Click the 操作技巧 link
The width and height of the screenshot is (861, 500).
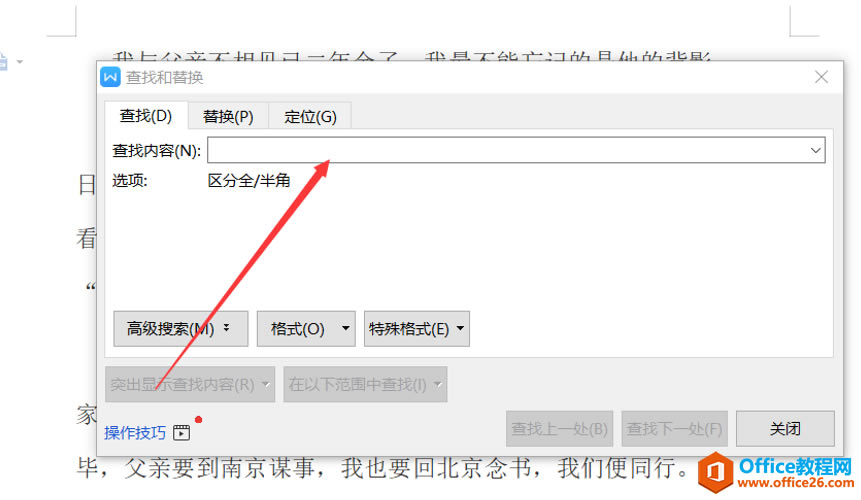[135, 432]
